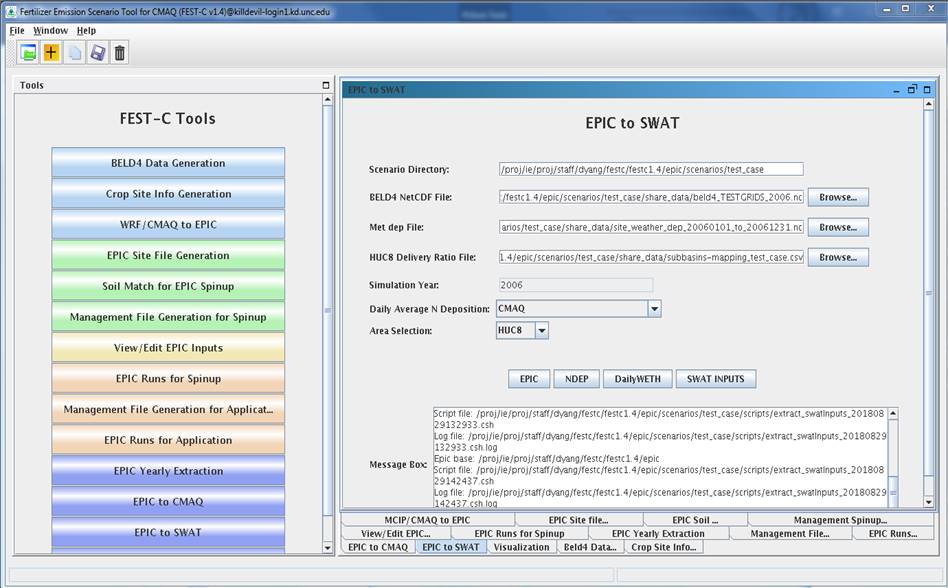
Task: Click into the Scenario Directory field
Action: 651,169
